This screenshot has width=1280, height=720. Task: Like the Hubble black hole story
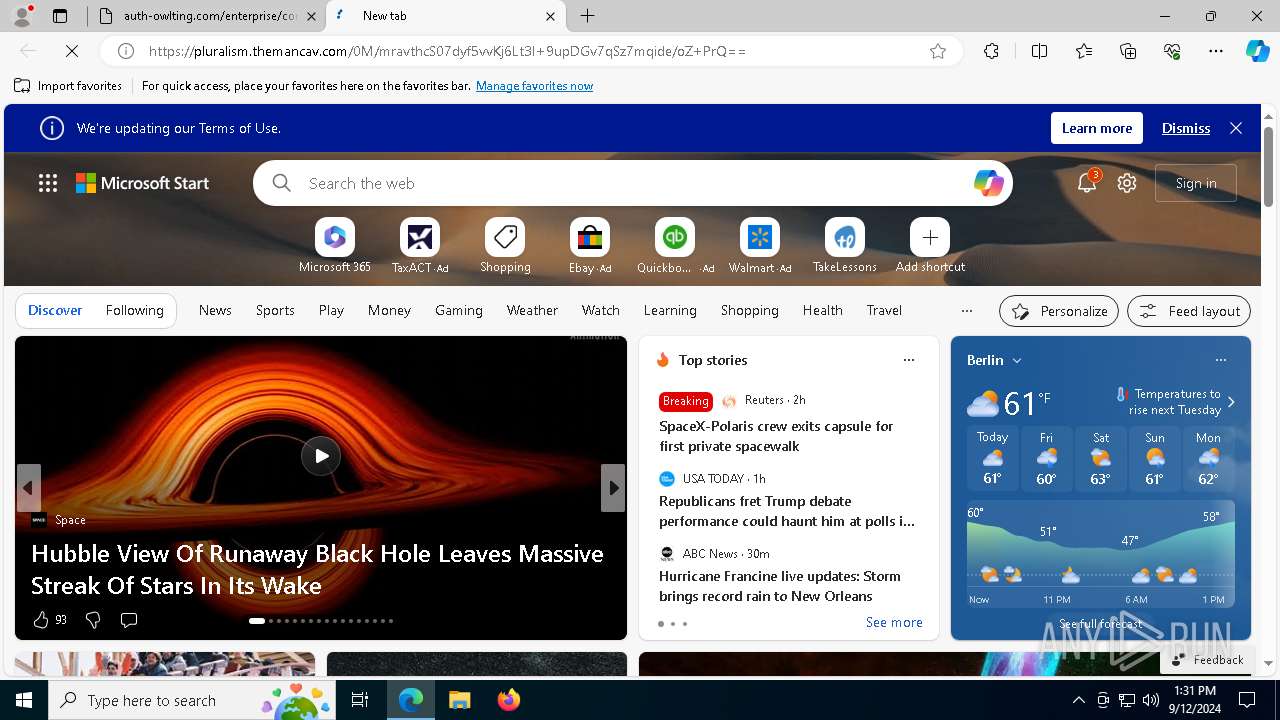(41, 620)
